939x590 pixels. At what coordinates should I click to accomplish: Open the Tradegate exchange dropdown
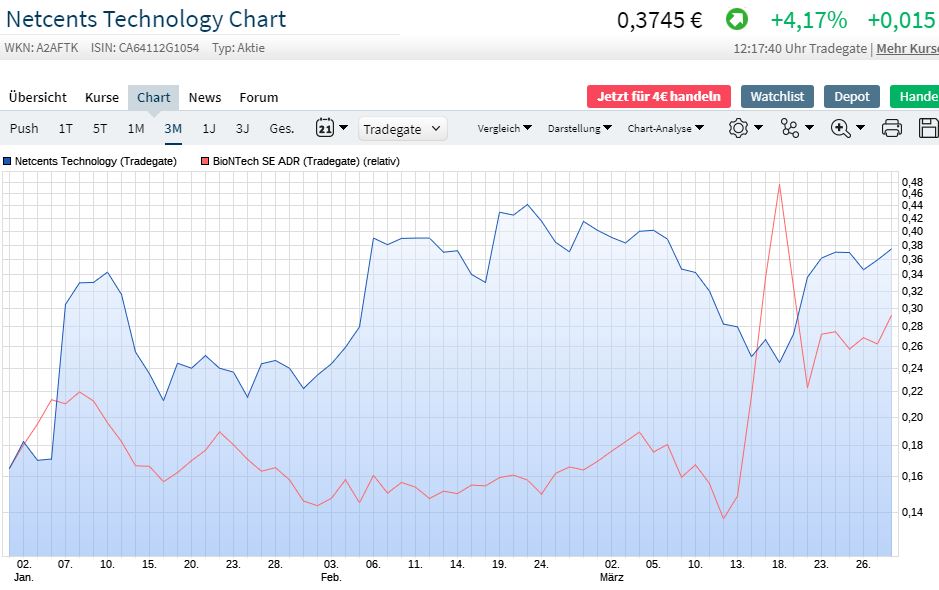pyautogui.click(x=402, y=129)
